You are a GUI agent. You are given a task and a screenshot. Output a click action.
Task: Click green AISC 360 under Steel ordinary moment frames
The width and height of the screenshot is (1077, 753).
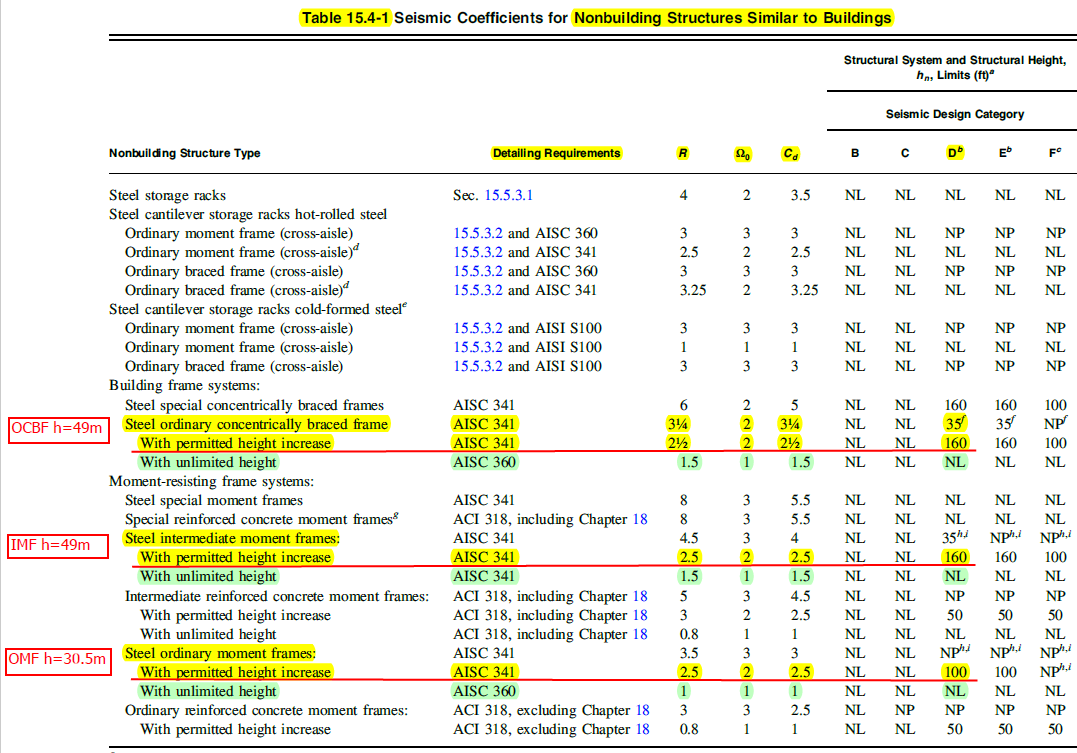485,691
